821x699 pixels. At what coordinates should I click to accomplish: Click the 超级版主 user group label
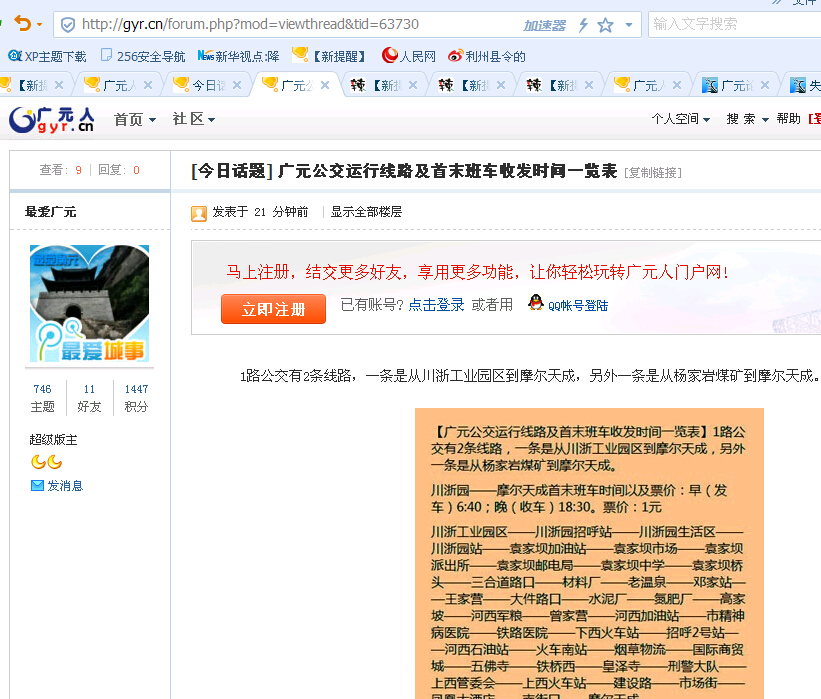point(53,440)
